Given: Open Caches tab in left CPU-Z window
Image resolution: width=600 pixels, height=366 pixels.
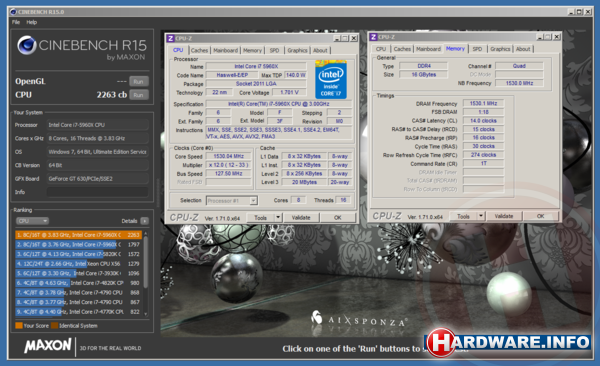Looking at the screenshot, I should (199, 51).
